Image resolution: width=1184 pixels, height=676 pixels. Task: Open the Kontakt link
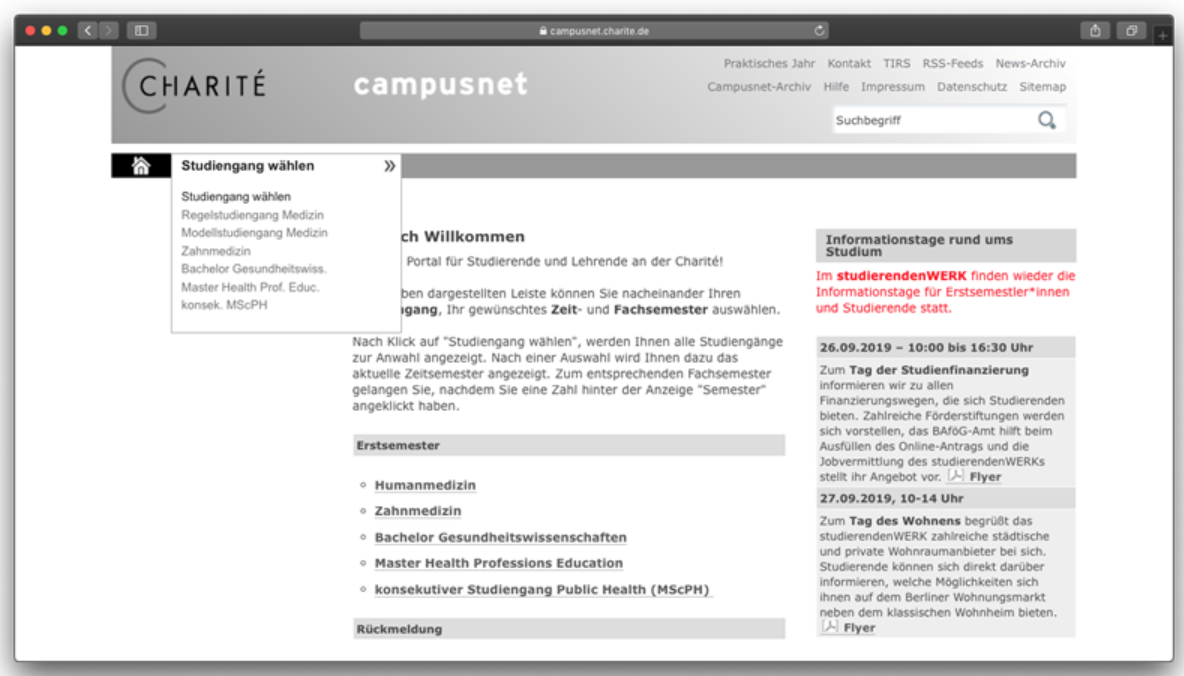[x=849, y=63]
